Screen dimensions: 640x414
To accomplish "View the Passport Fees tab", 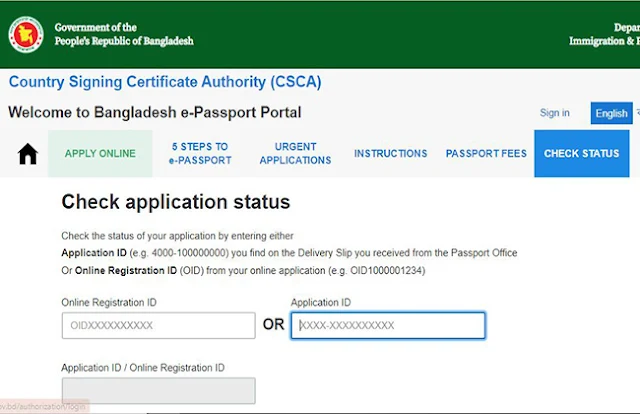I will [486, 154].
